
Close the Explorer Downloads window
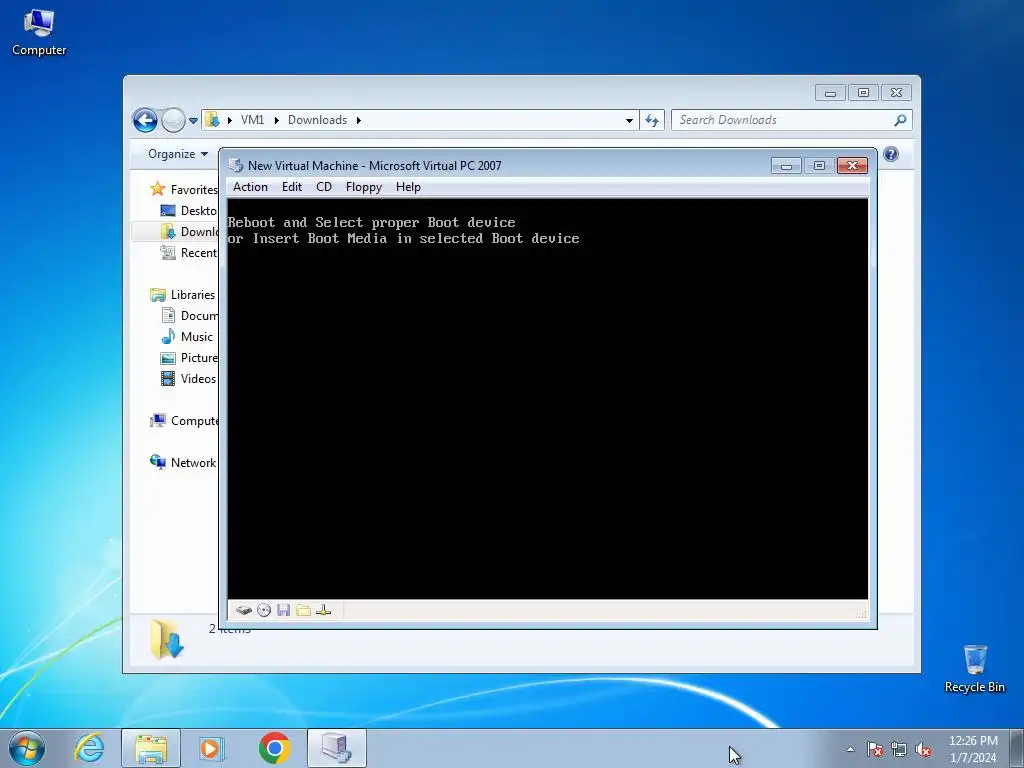pos(897,93)
